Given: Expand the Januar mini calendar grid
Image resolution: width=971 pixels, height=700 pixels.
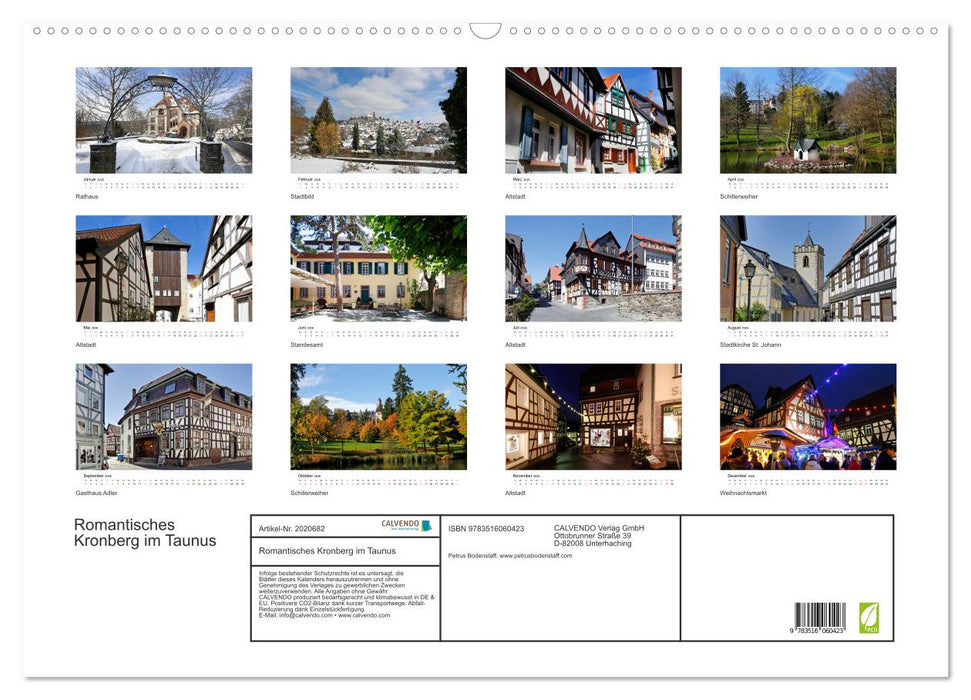Looking at the screenshot, I should coord(163,183).
